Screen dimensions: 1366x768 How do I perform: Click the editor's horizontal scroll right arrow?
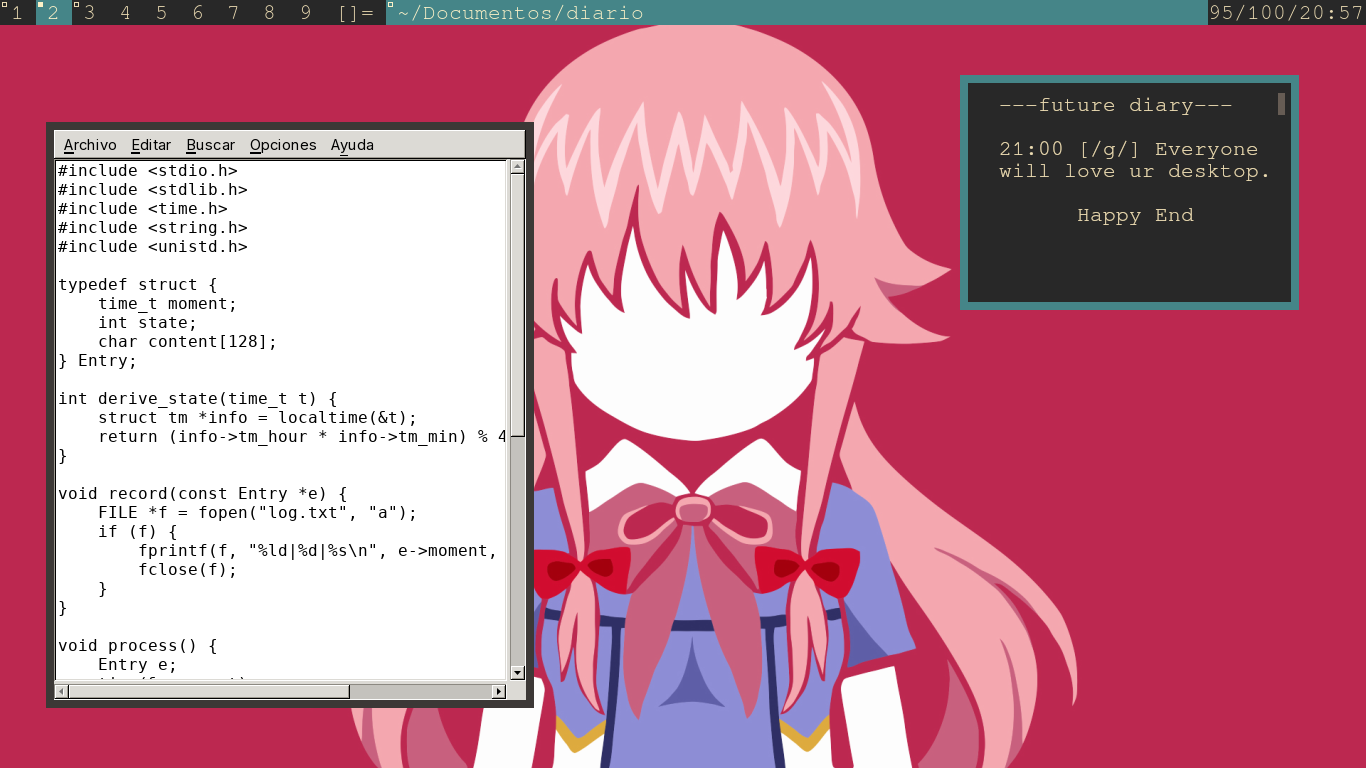[x=499, y=691]
